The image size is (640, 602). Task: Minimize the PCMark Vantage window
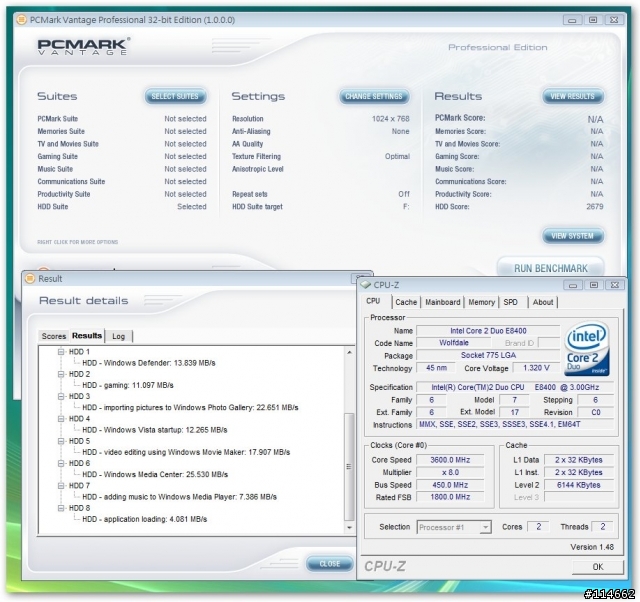(x=572, y=20)
